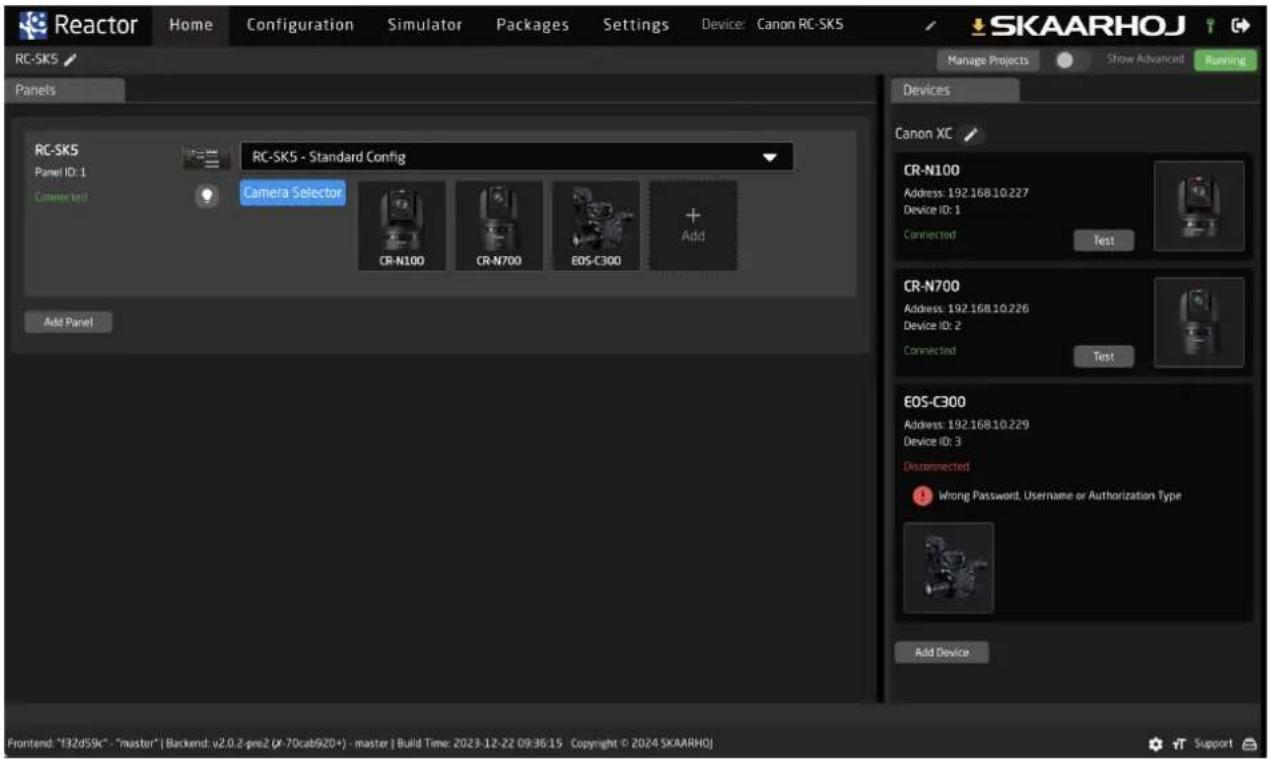
Task: Open settings gear icon in footer
Action: [x=1156, y=744]
